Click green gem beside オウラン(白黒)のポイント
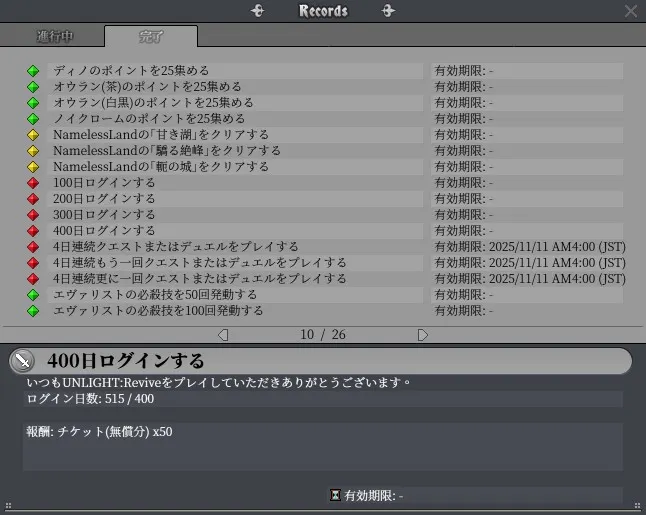The width and height of the screenshot is (646, 515). [x=33, y=103]
